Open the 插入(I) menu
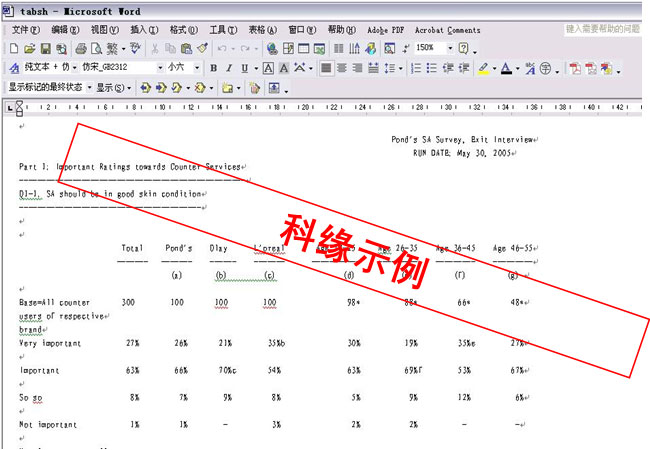The width and height of the screenshot is (650, 450). [x=144, y=30]
